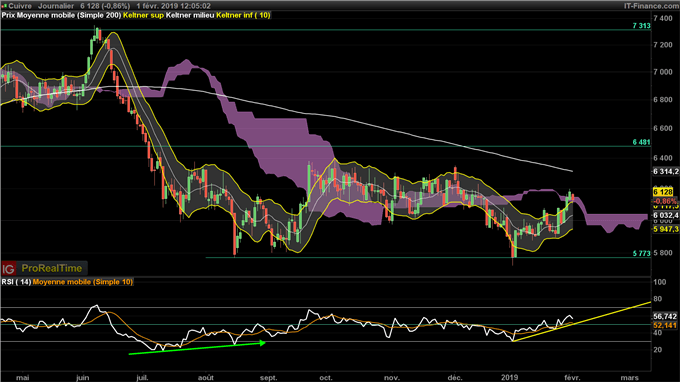Click the RSI 80 scale label

657,299
